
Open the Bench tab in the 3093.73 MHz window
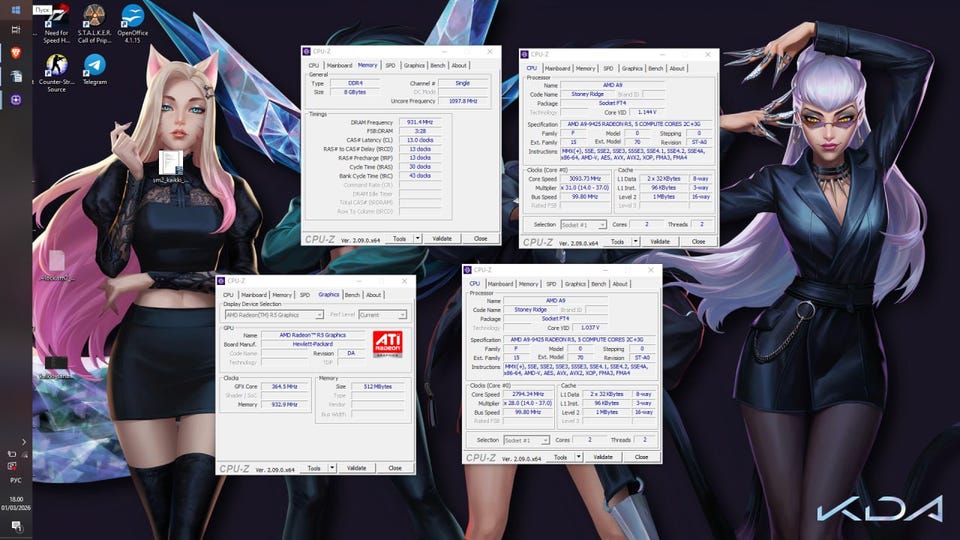point(656,69)
